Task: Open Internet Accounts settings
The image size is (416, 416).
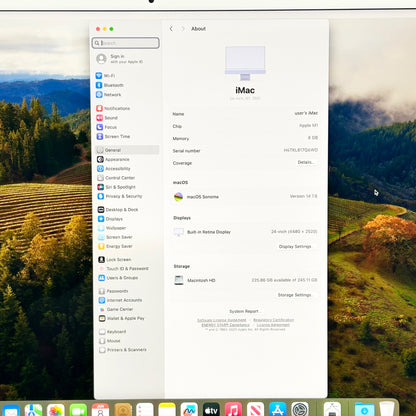Action: point(121,300)
